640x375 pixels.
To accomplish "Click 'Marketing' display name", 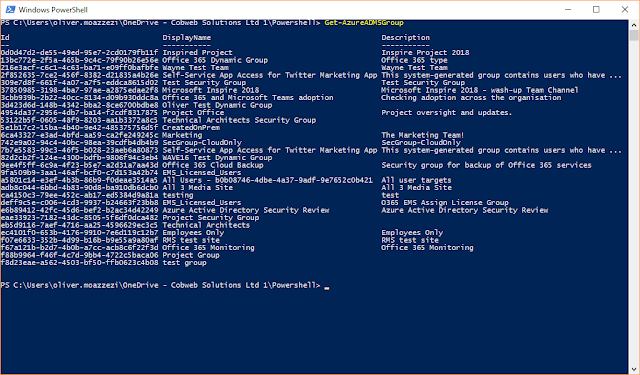I will pyautogui.click(x=182, y=135).
